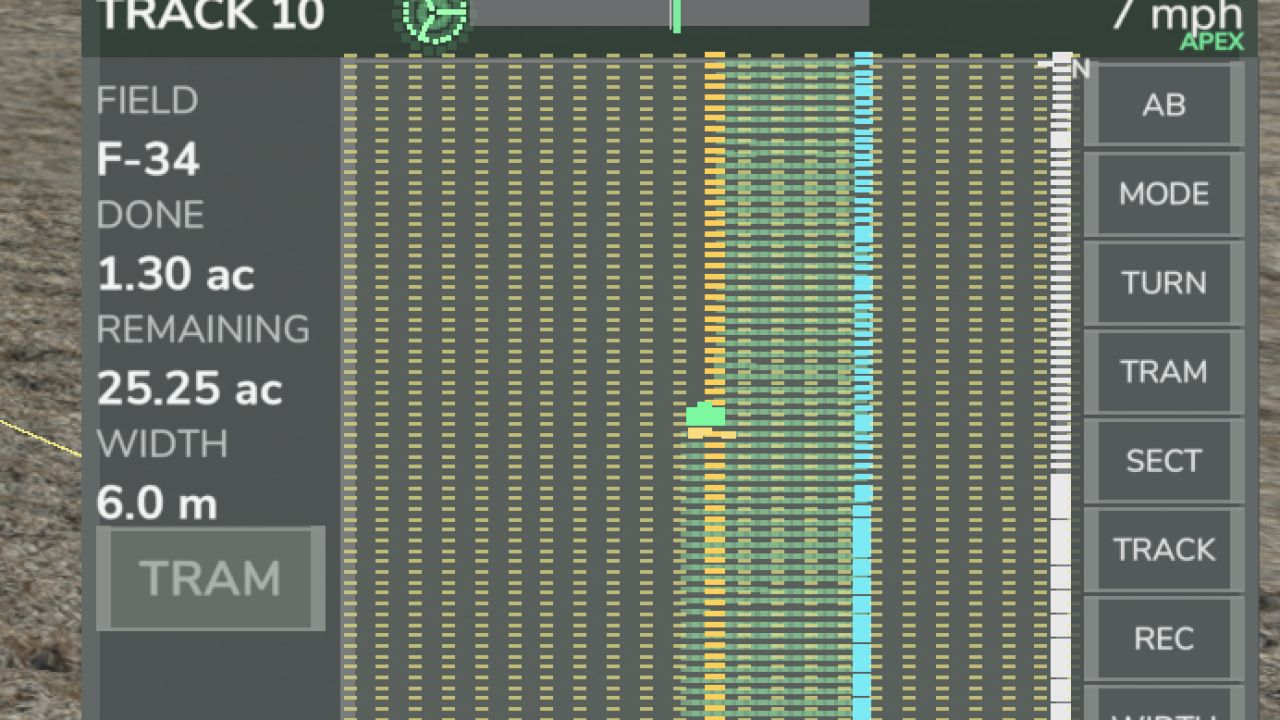This screenshot has width=1280, height=720.
Task: Click the 1.30 ac done value
Action: 176,274
